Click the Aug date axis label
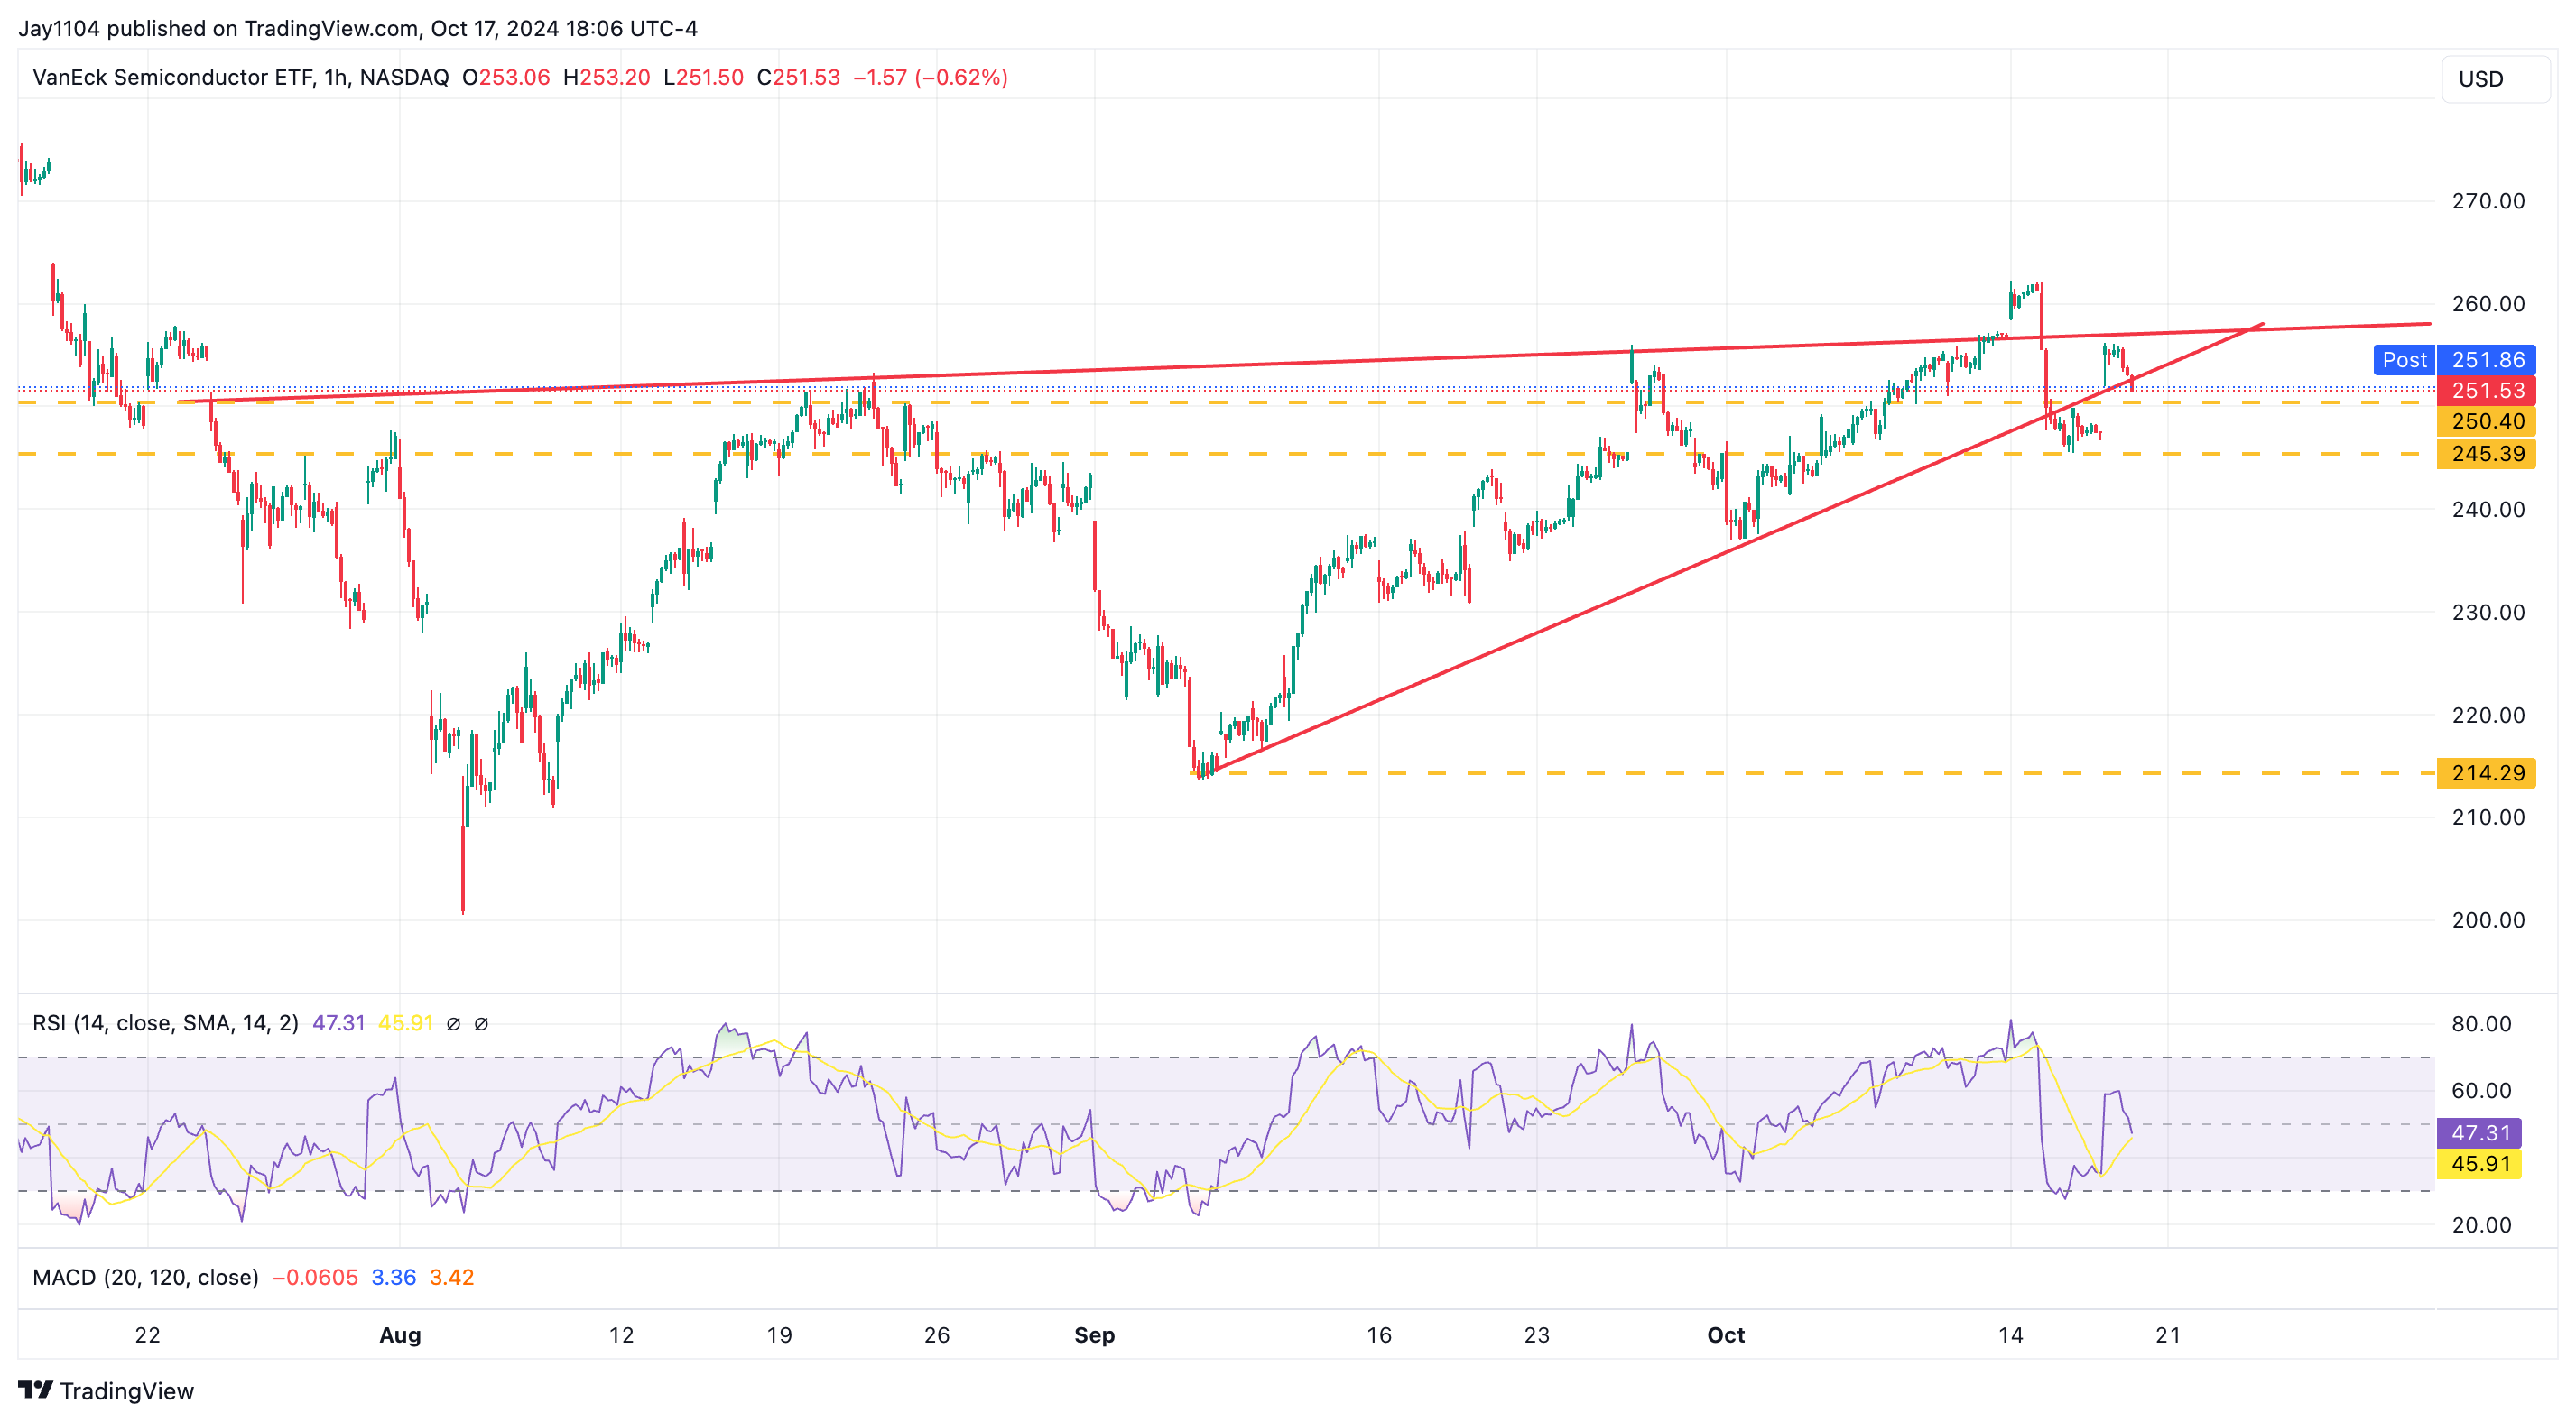2576x1422 pixels. click(400, 1335)
